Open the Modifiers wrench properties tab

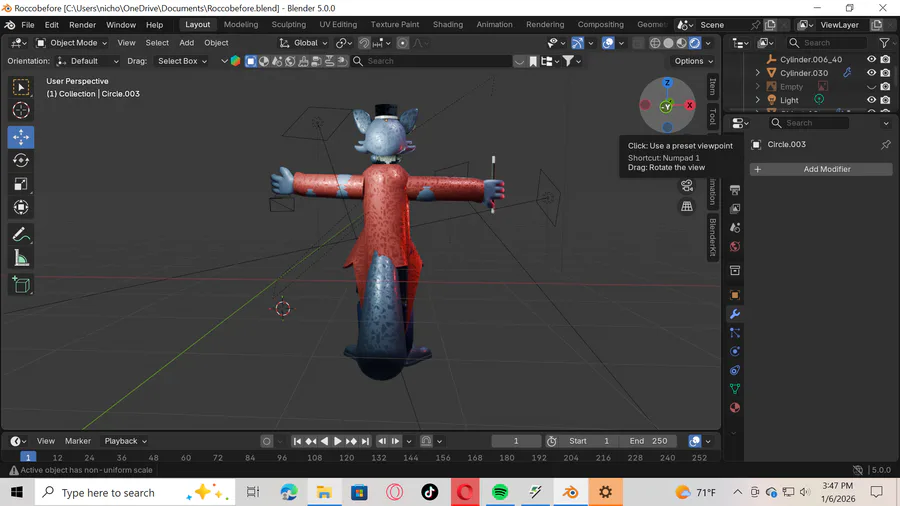click(735, 314)
